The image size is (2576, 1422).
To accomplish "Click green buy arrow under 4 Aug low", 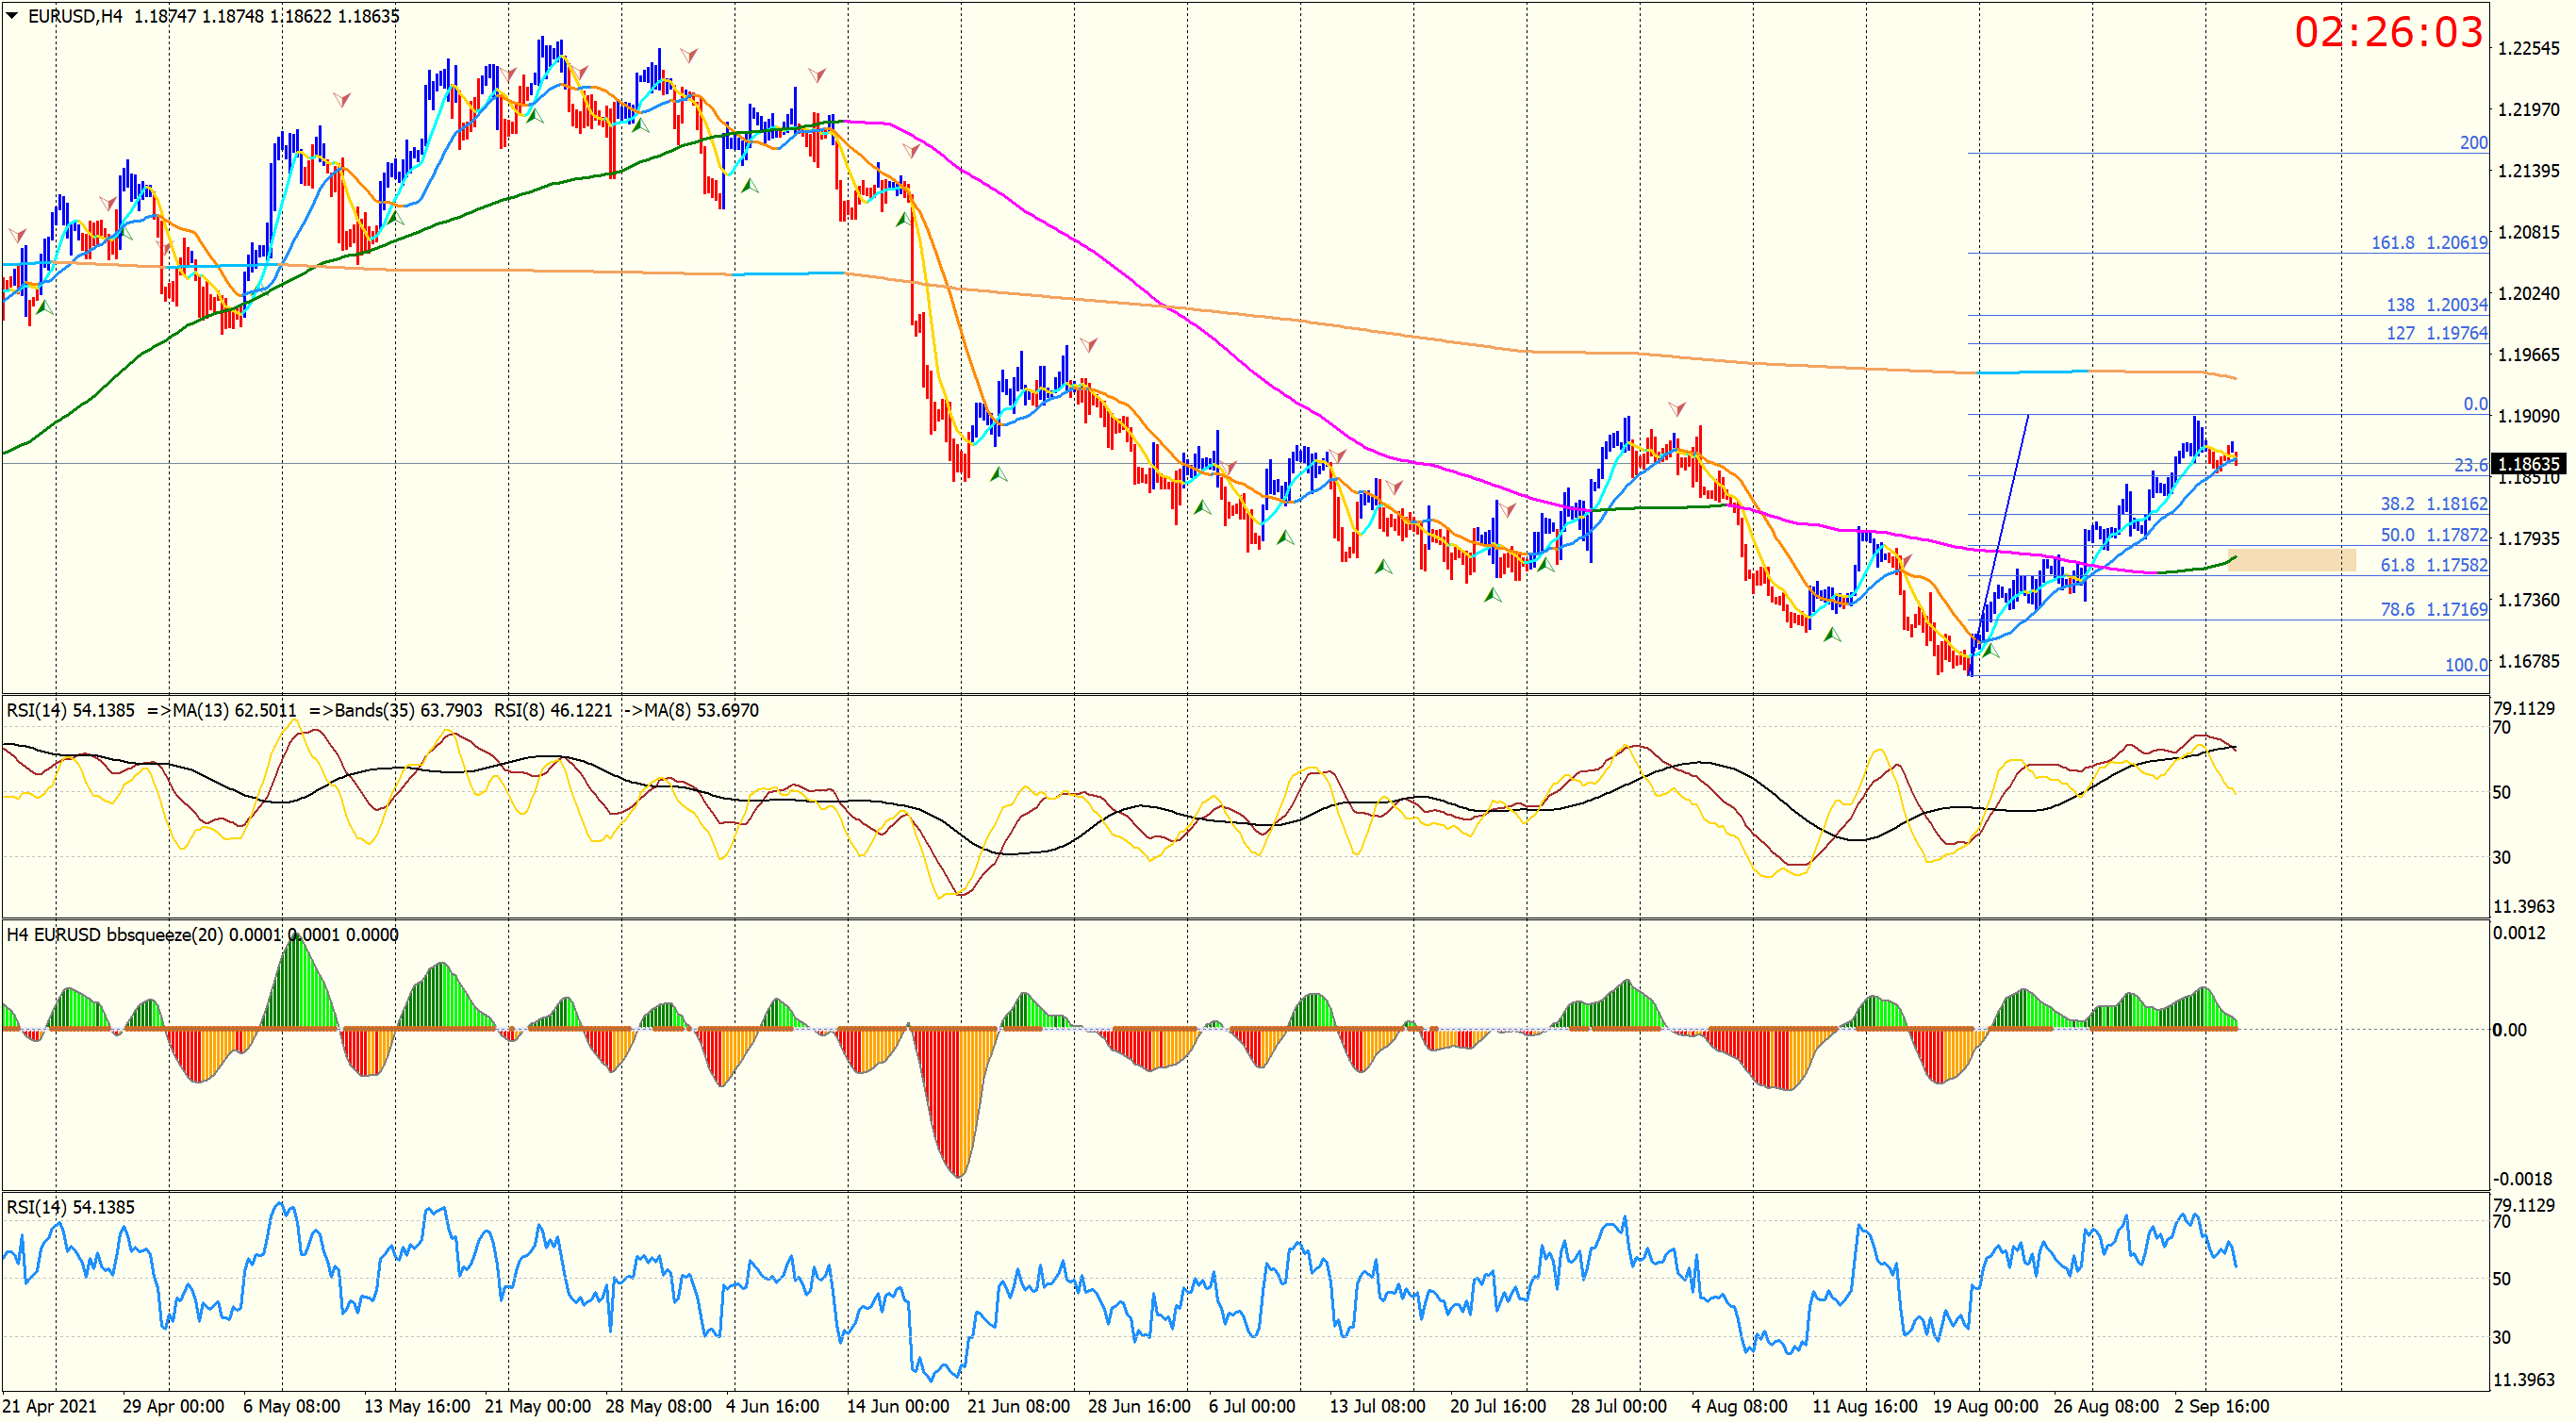I will pos(1832,634).
